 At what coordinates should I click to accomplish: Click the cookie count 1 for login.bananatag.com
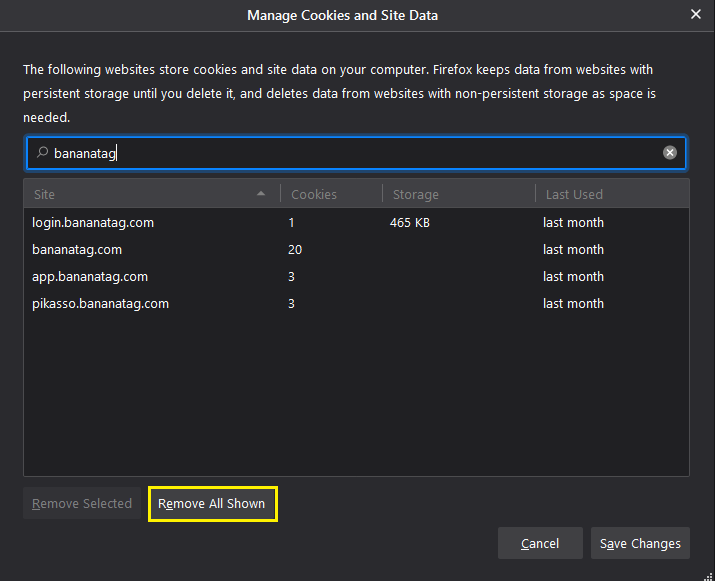pos(291,223)
